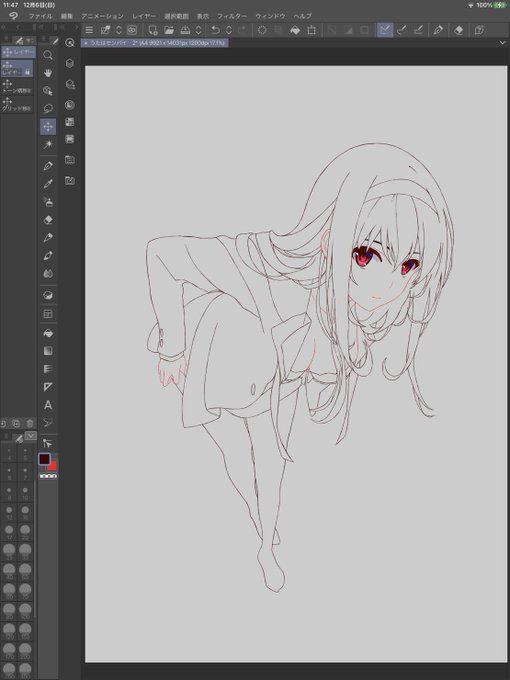Delete sub tool with trash icon
Image resolution: width=510 pixels, height=680 pixels.
30,423
